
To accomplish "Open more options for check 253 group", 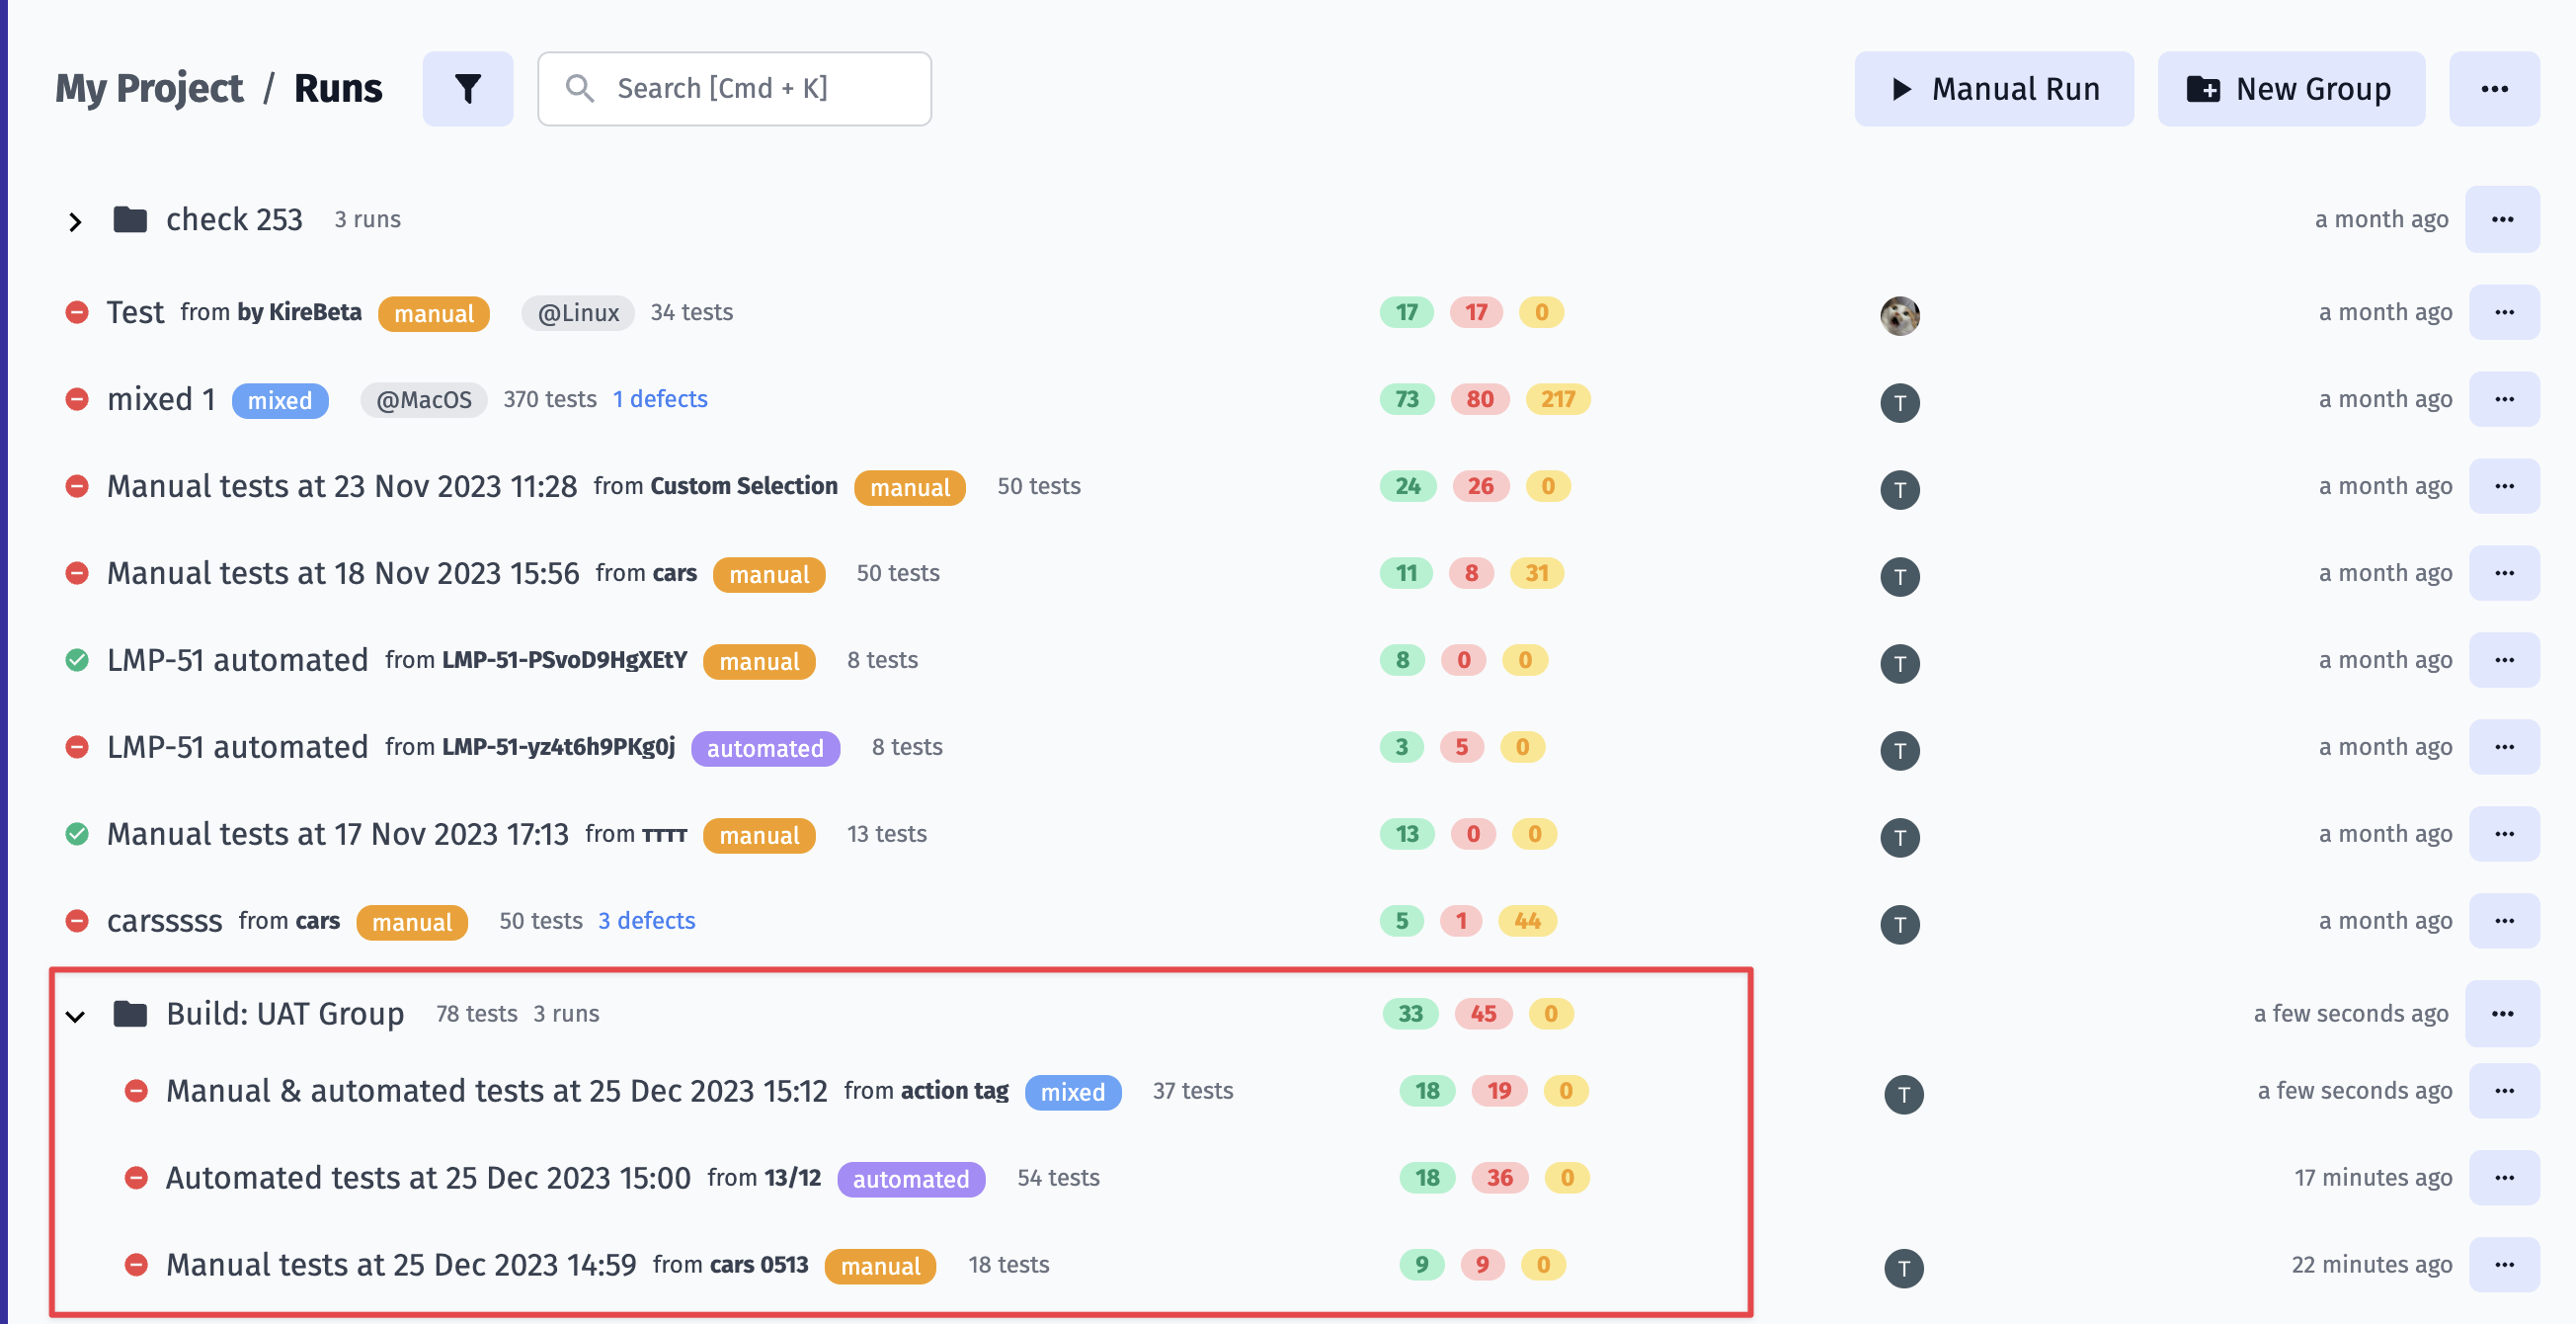I will [x=2502, y=219].
